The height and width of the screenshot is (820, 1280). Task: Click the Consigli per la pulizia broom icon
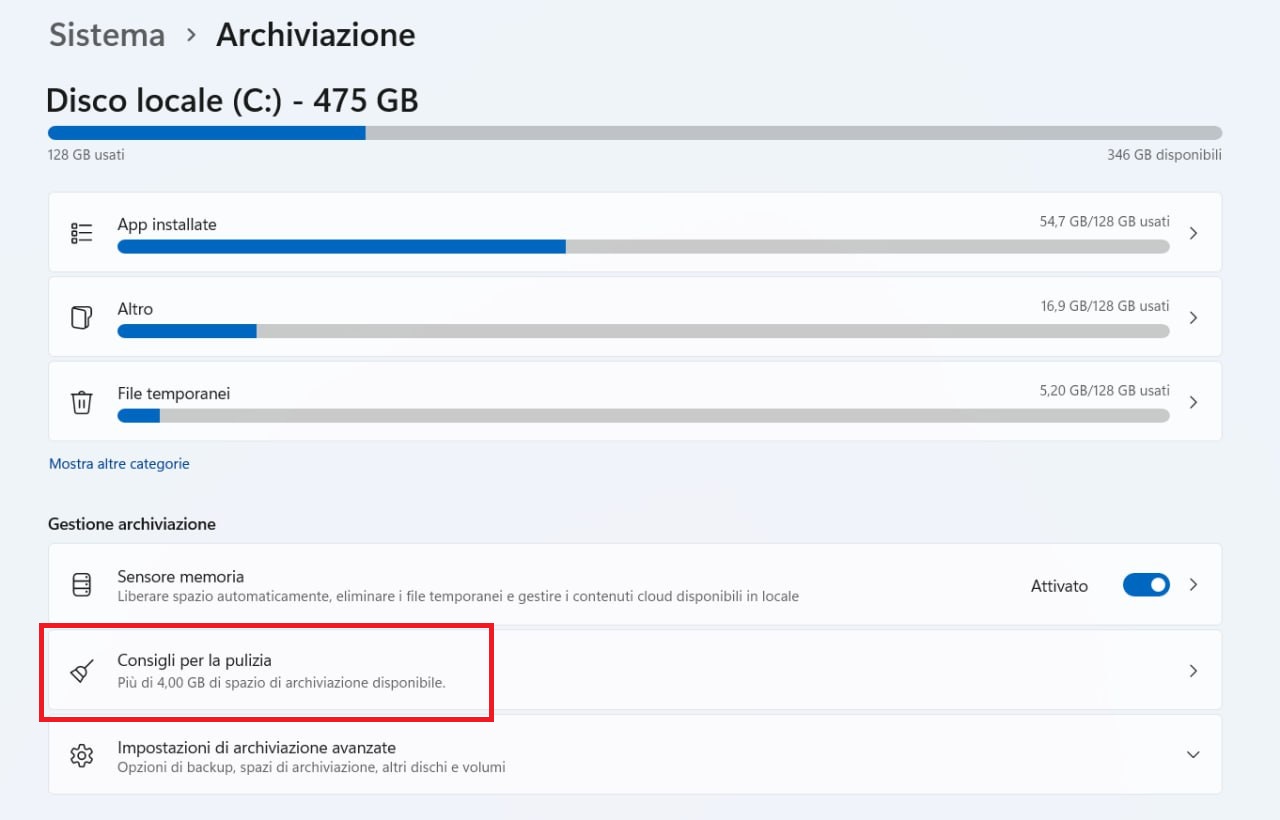tap(81, 671)
